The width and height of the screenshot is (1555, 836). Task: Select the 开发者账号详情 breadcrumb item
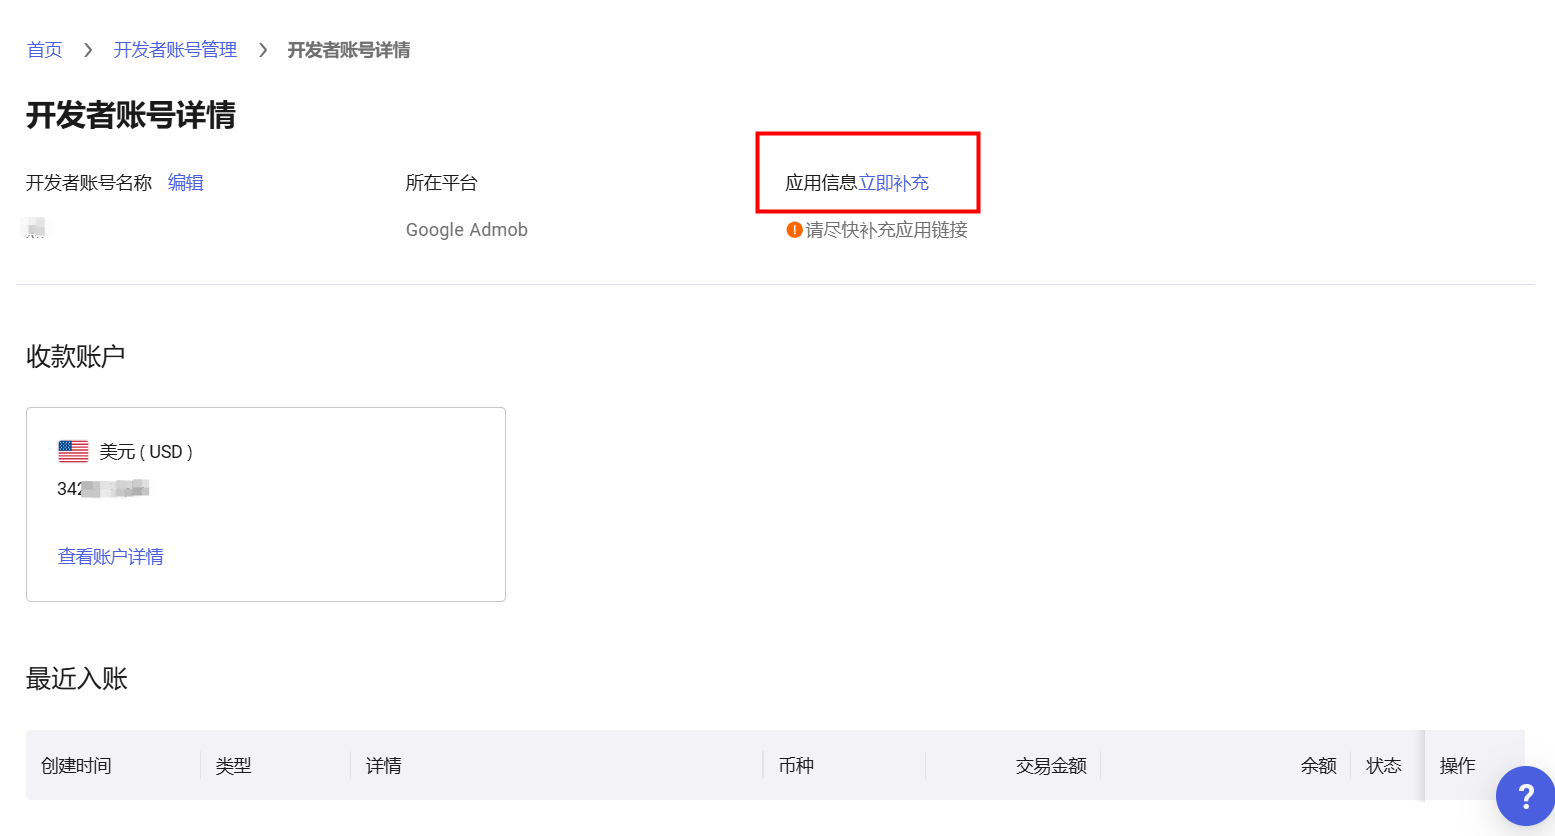click(348, 50)
